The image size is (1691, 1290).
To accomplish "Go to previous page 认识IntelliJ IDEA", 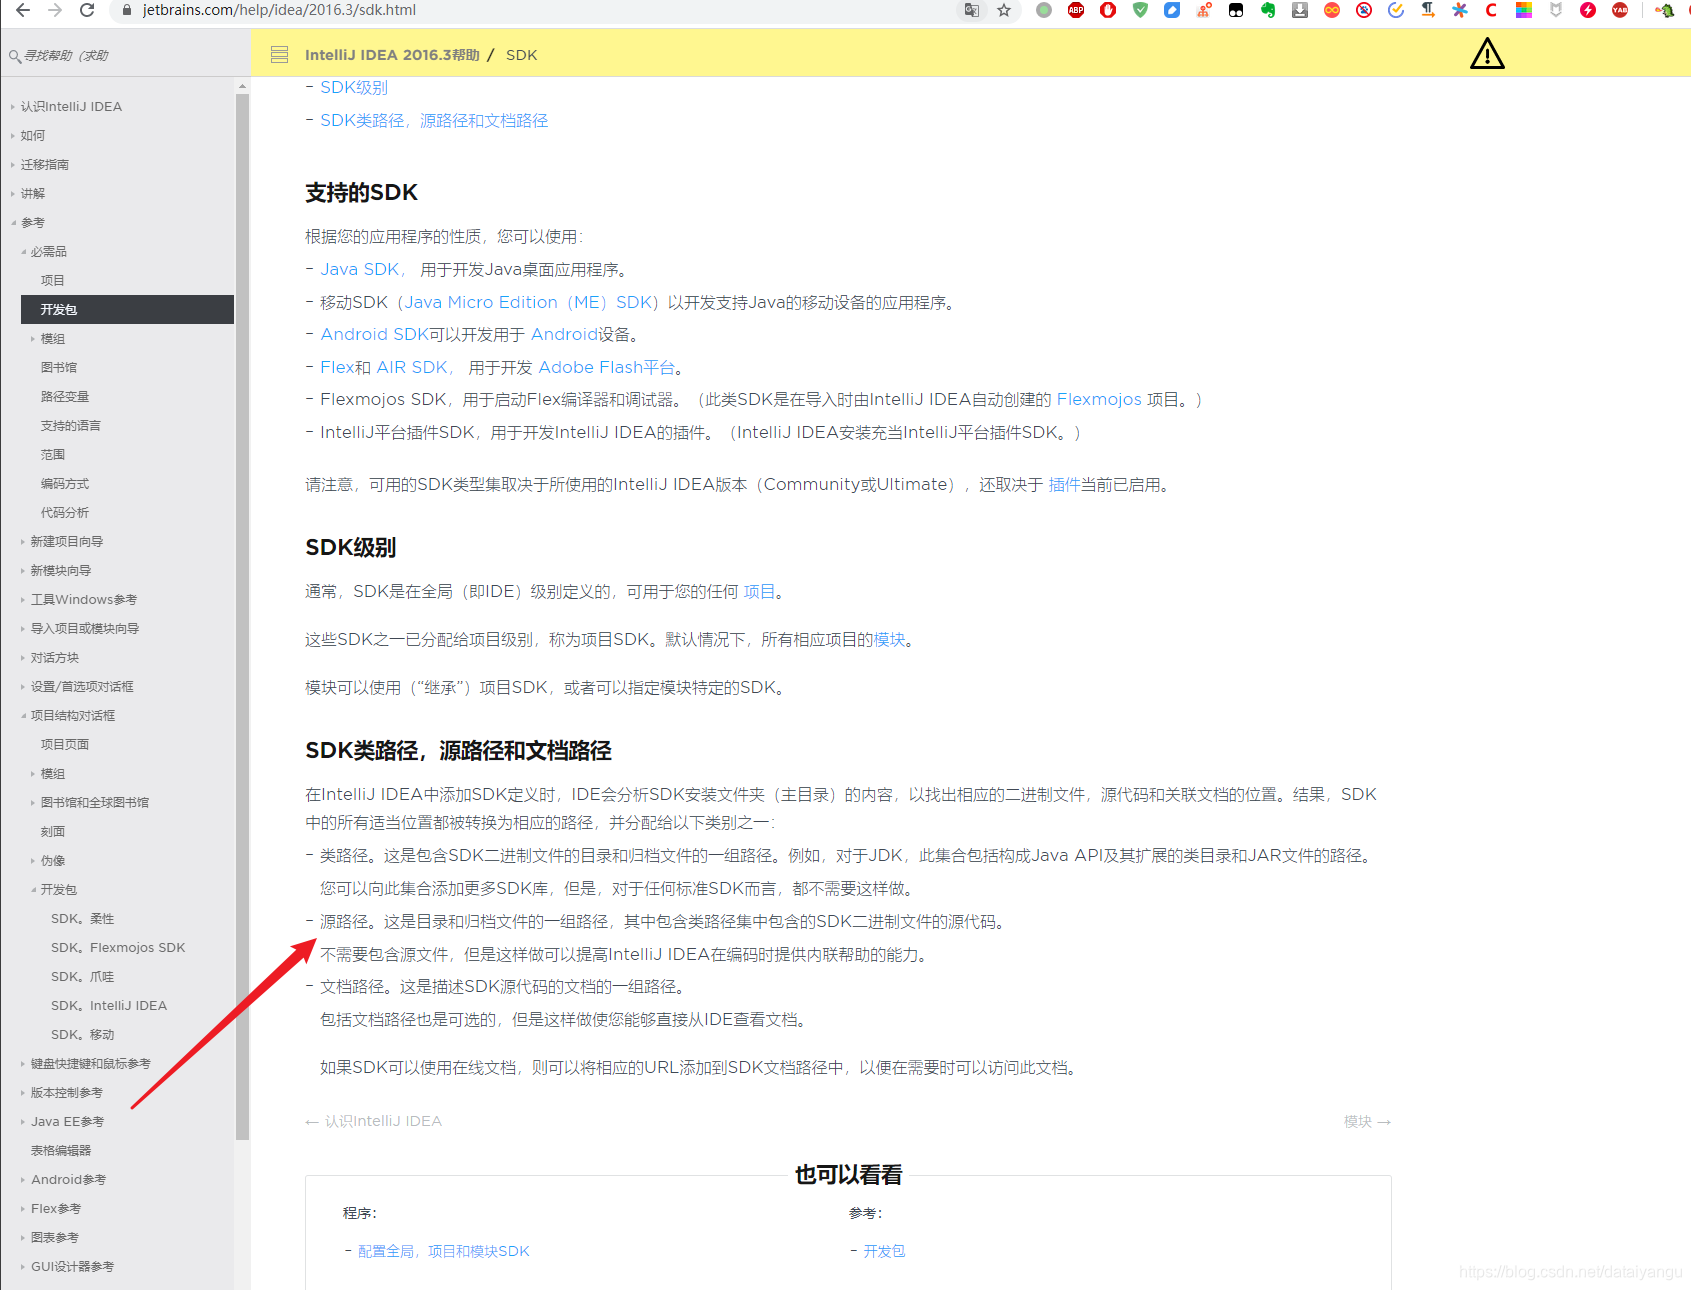I will point(373,1122).
